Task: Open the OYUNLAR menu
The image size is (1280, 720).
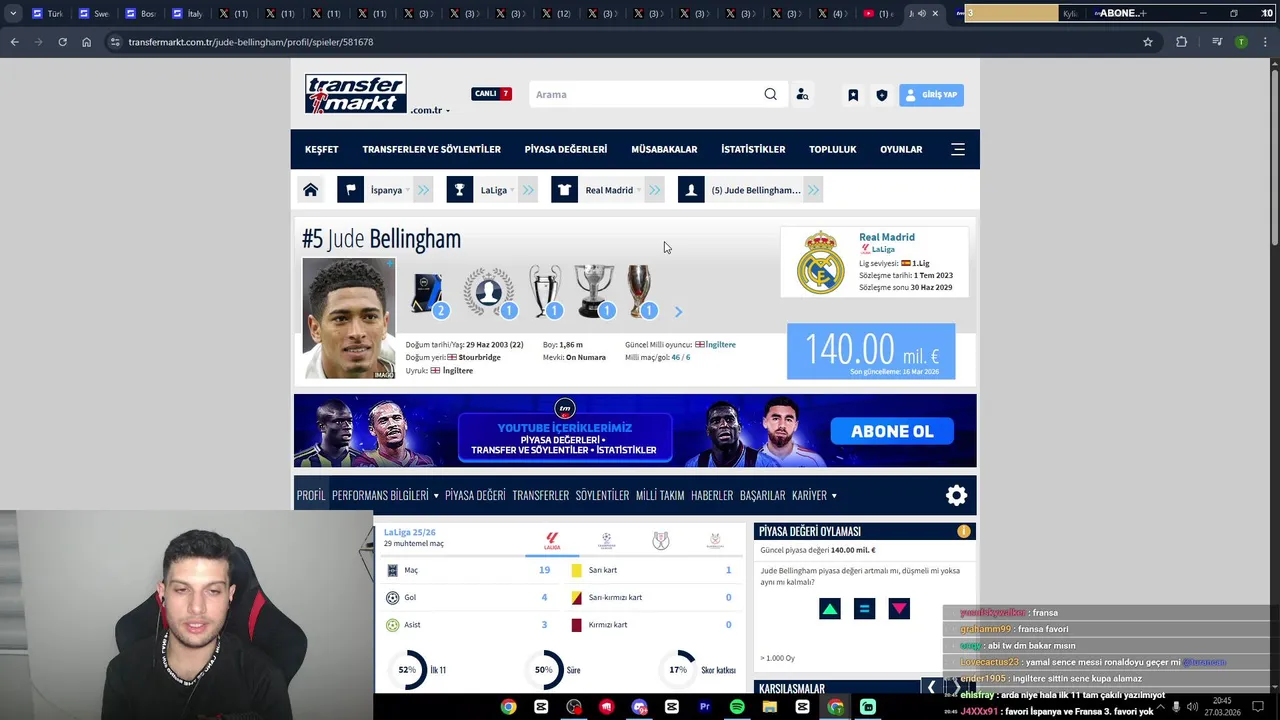Action: pos(901,149)
